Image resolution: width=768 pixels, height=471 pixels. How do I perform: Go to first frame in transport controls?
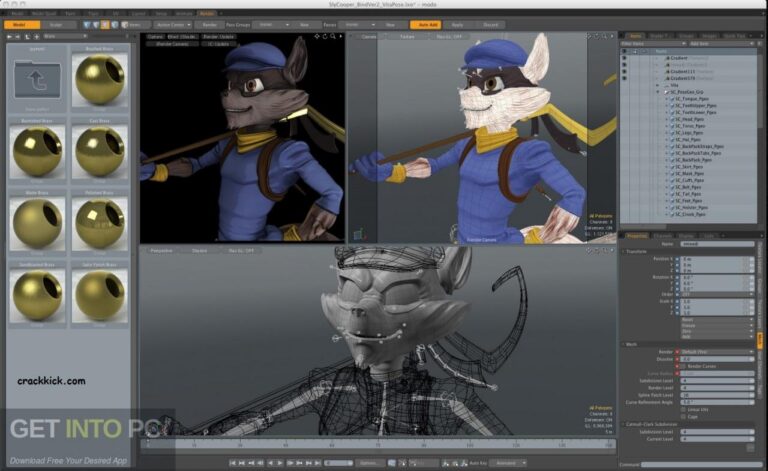point(233,463)
